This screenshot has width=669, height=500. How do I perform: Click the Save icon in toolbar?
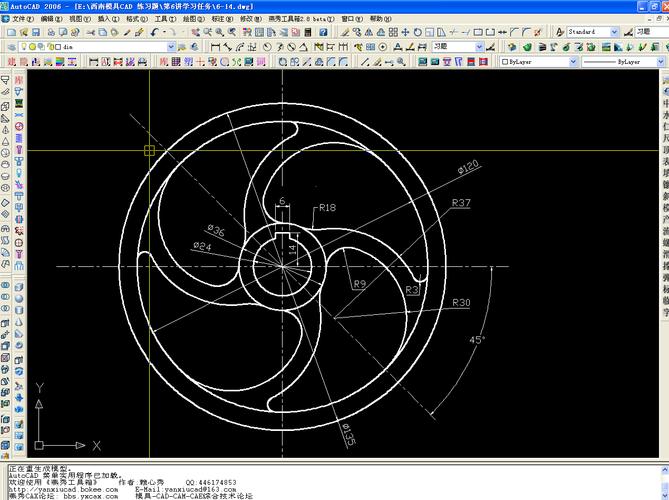pos(33,32)
